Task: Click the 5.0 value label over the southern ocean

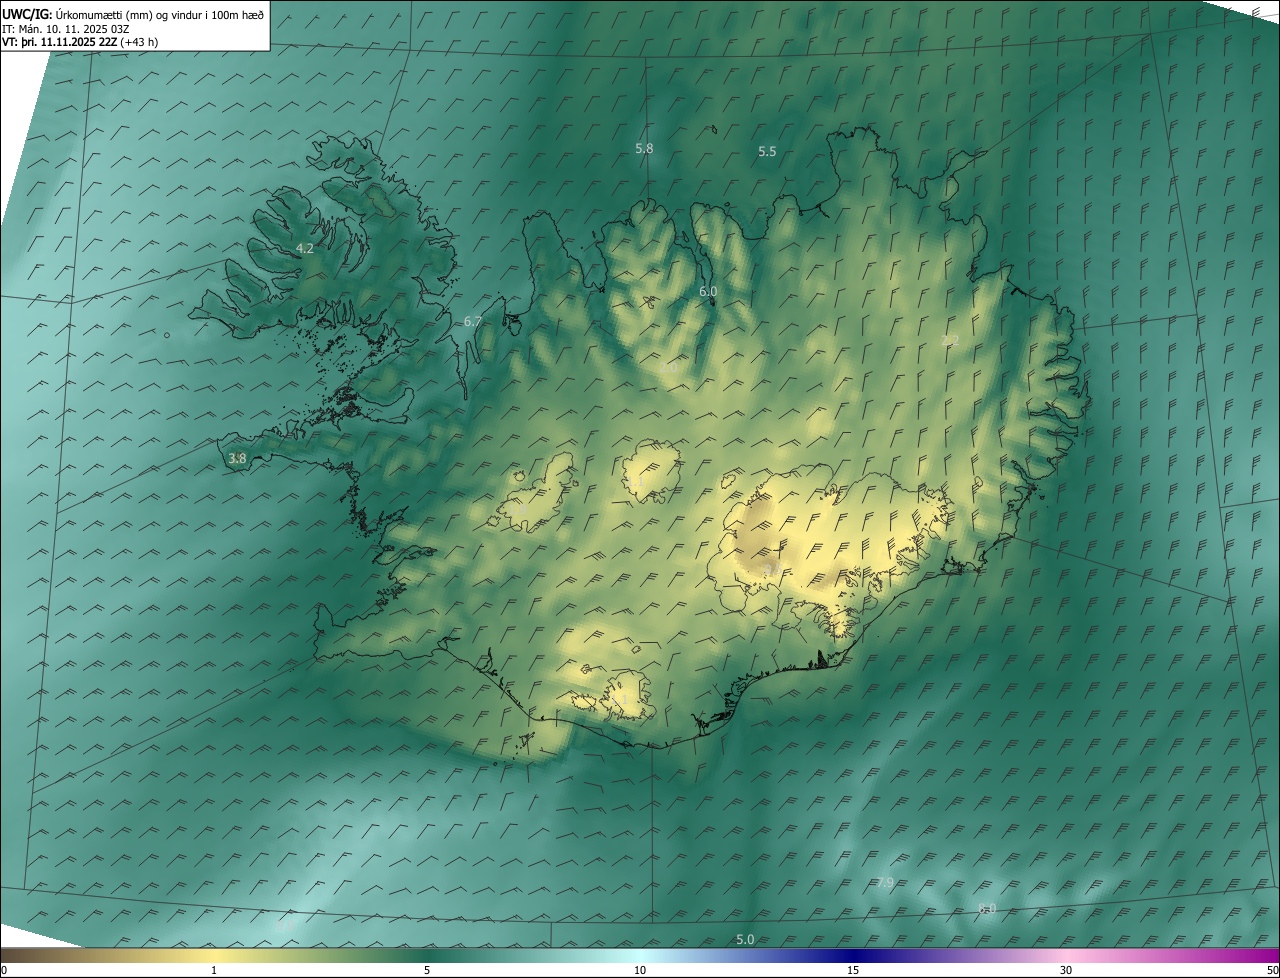Action: [x=745, y=939]
